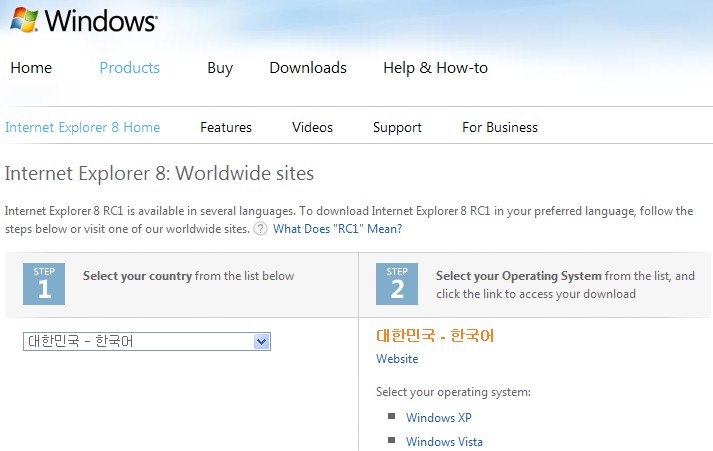Screen dimensions: 713x451
Task: Click the orange 대한민국 - 한국어 heading
Action: pos(435,336)
